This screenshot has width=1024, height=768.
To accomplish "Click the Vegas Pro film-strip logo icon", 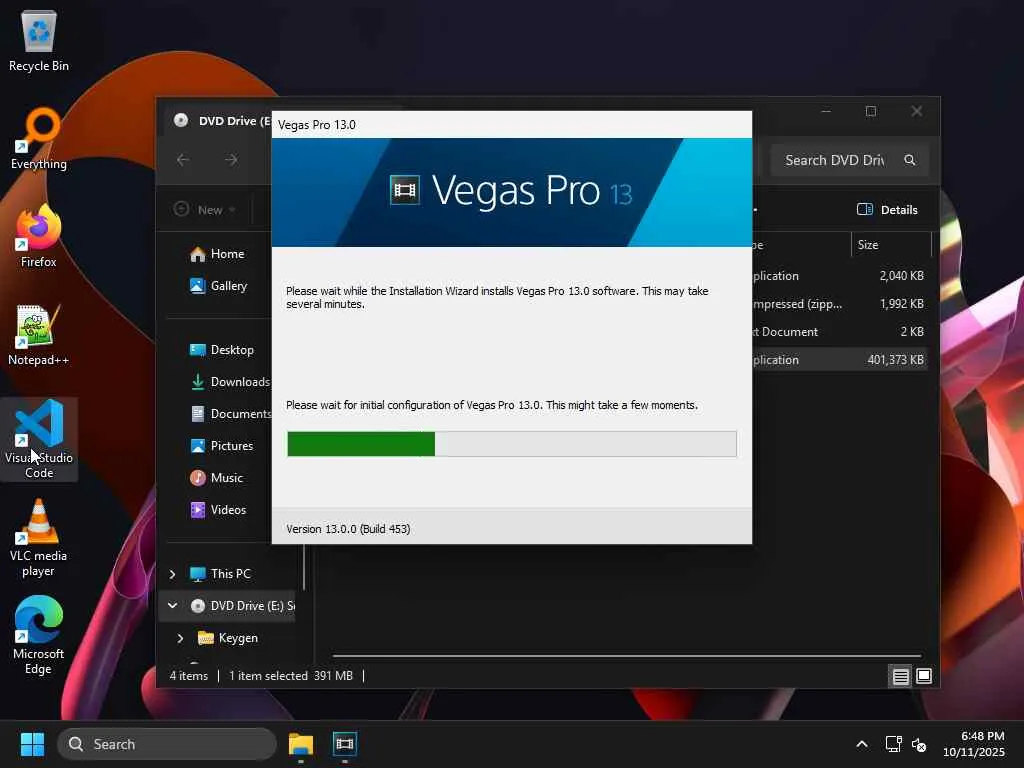I will pyautogui.click(x=405, y=191).
